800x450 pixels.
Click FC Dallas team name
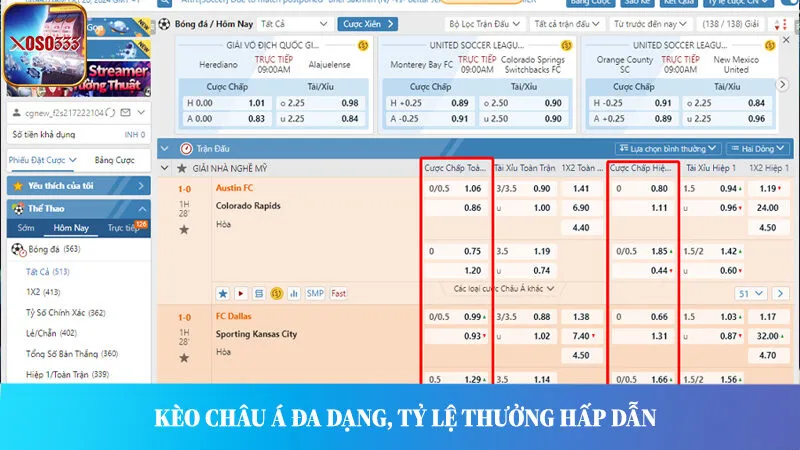(x=234, y=316)
